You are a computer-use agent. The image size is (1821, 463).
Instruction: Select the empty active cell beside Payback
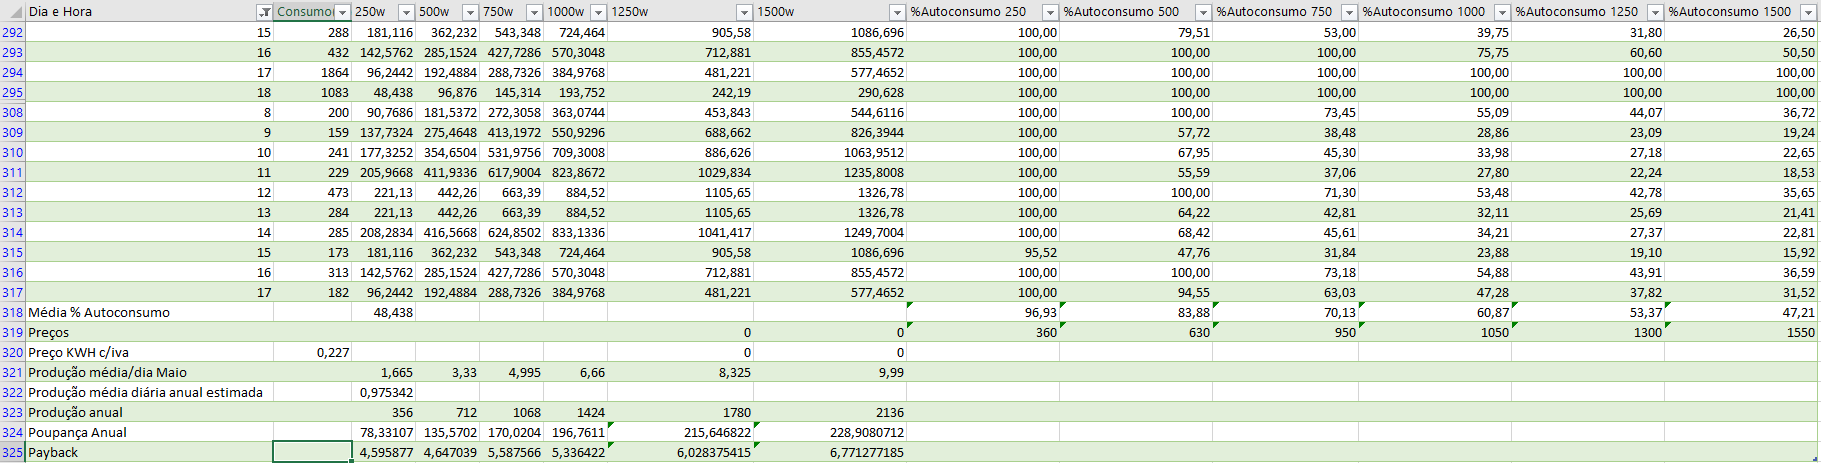(x=313, y=452)
